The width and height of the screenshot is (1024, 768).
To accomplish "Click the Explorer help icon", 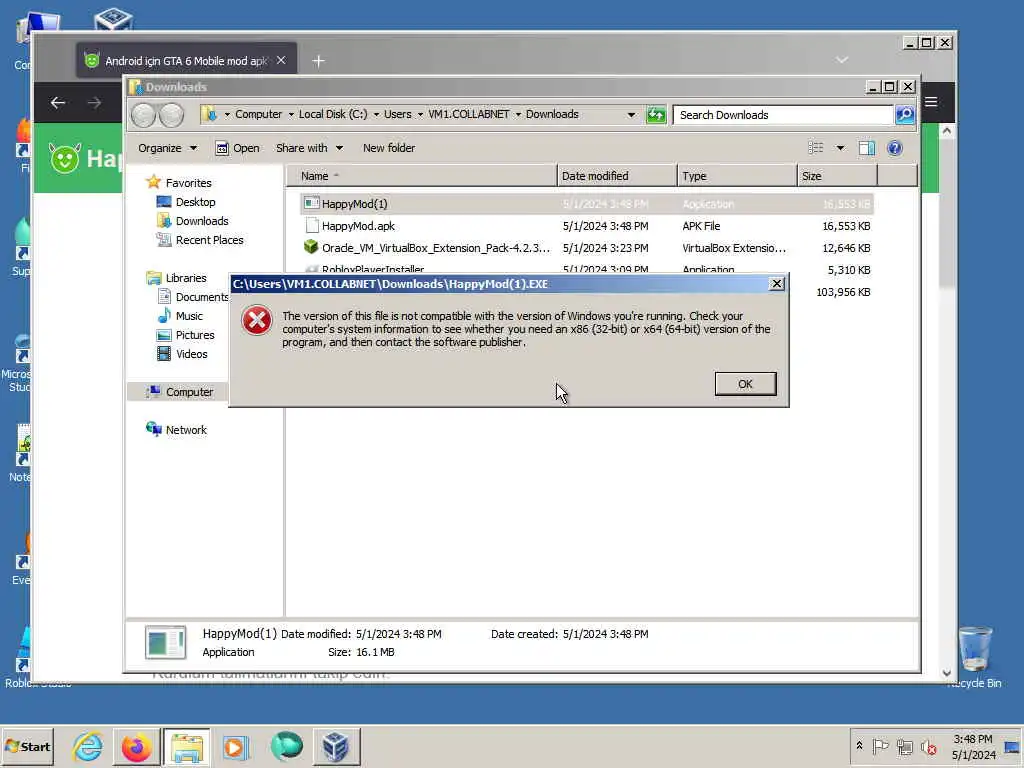I will pyautogui.click(x=895, y=148).
